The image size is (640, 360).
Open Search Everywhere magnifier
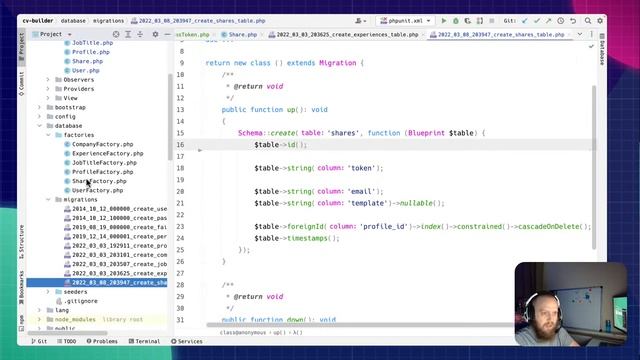coord(588,21)
